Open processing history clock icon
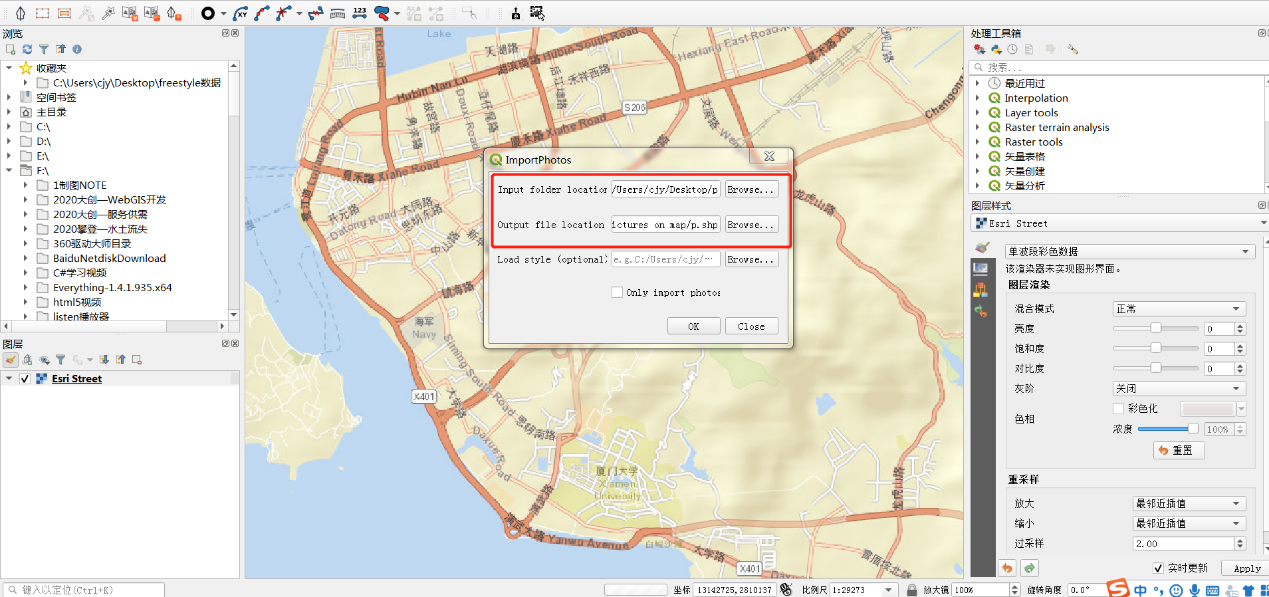The width and height of the screenshot is (1269, 597). coord(1013,49)
